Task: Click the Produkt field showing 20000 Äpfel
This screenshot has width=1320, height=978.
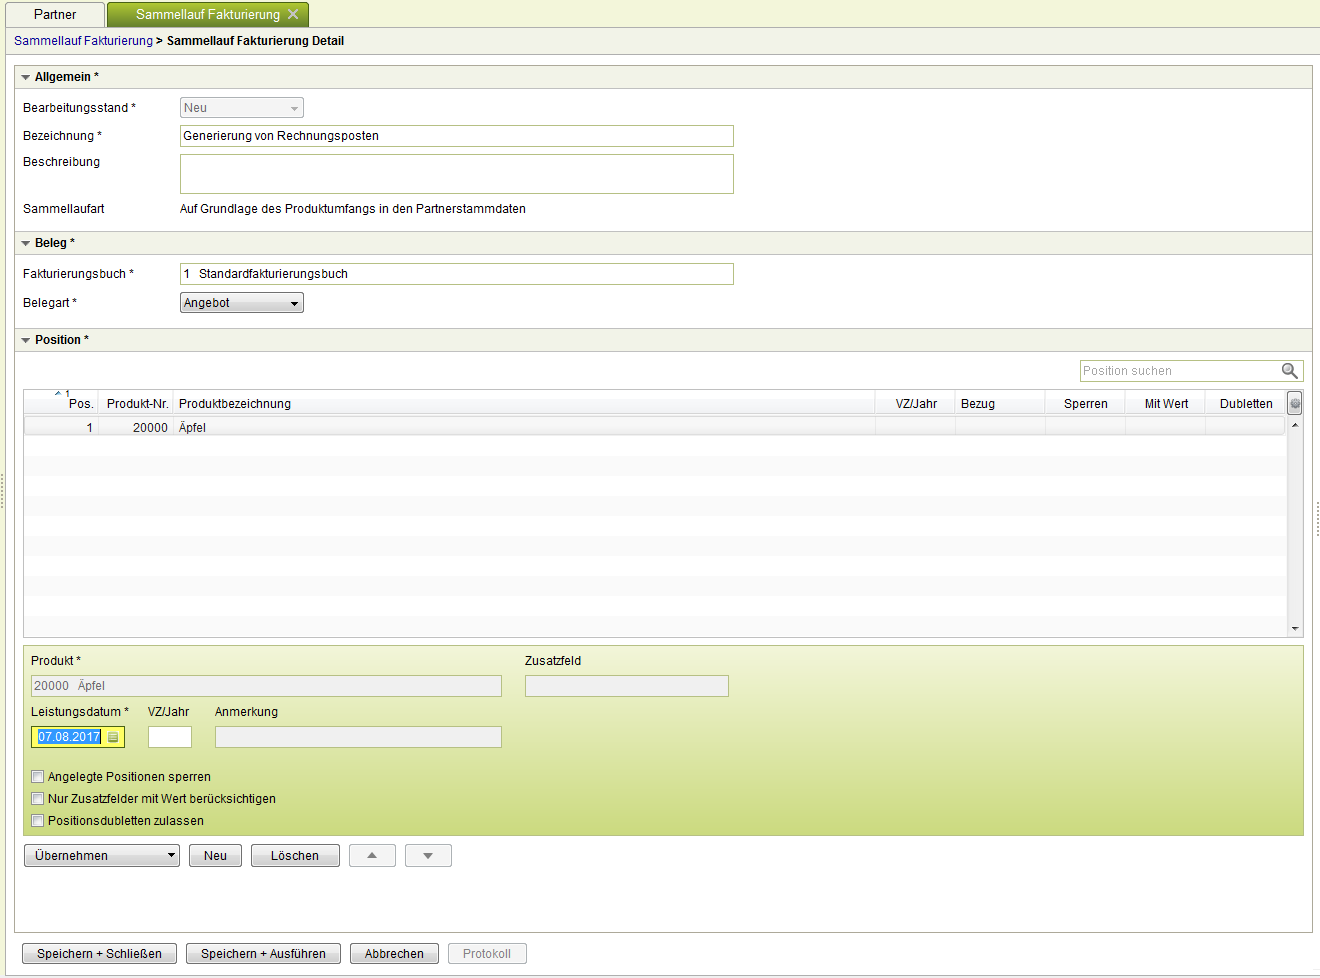Action: (266, 686)
